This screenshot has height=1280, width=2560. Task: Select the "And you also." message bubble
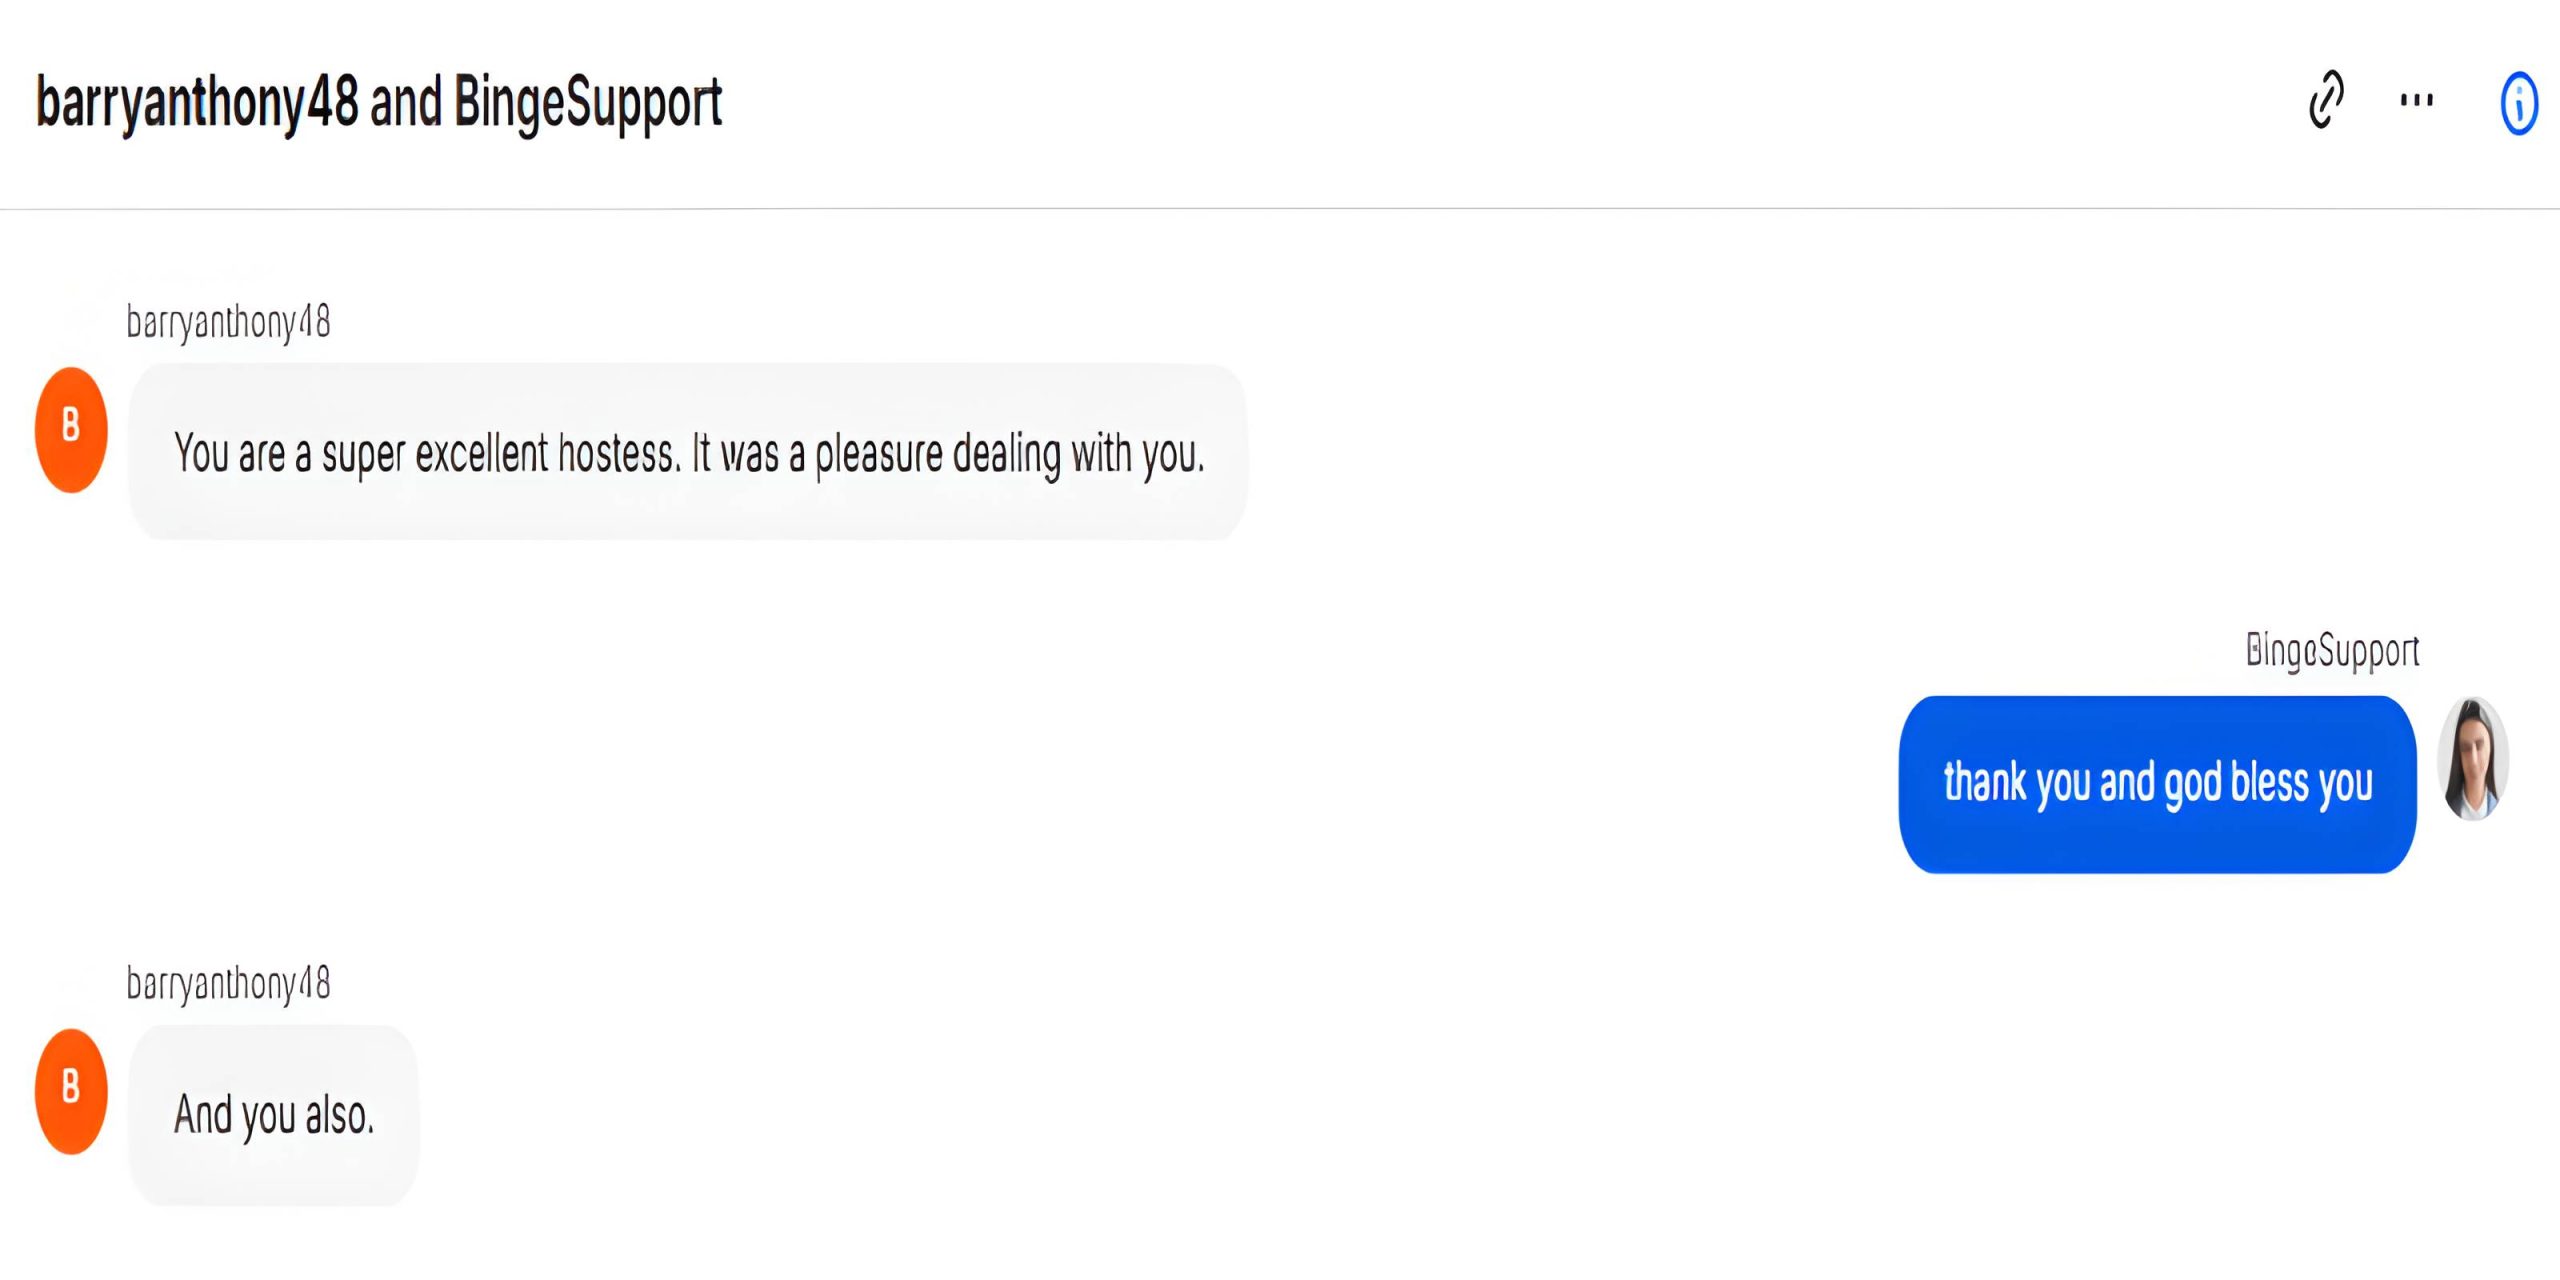pos(274,1115)
